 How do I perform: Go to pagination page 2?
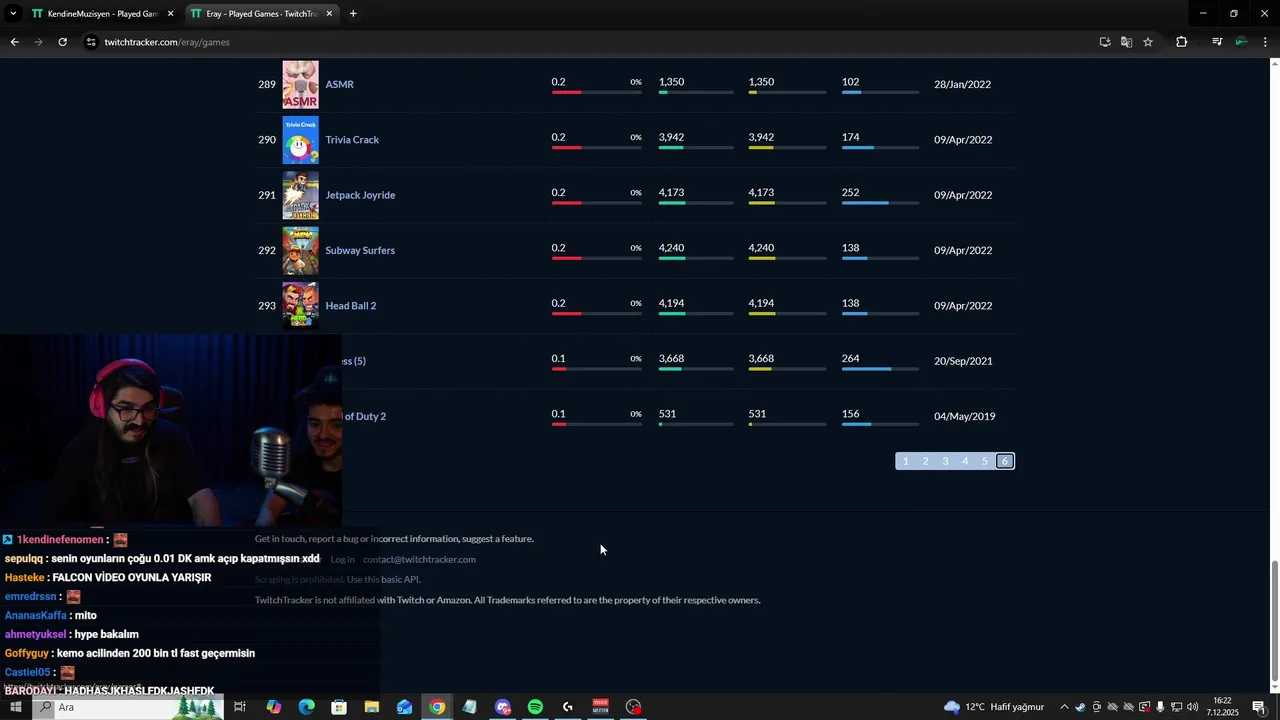click(x=925, y=461)
